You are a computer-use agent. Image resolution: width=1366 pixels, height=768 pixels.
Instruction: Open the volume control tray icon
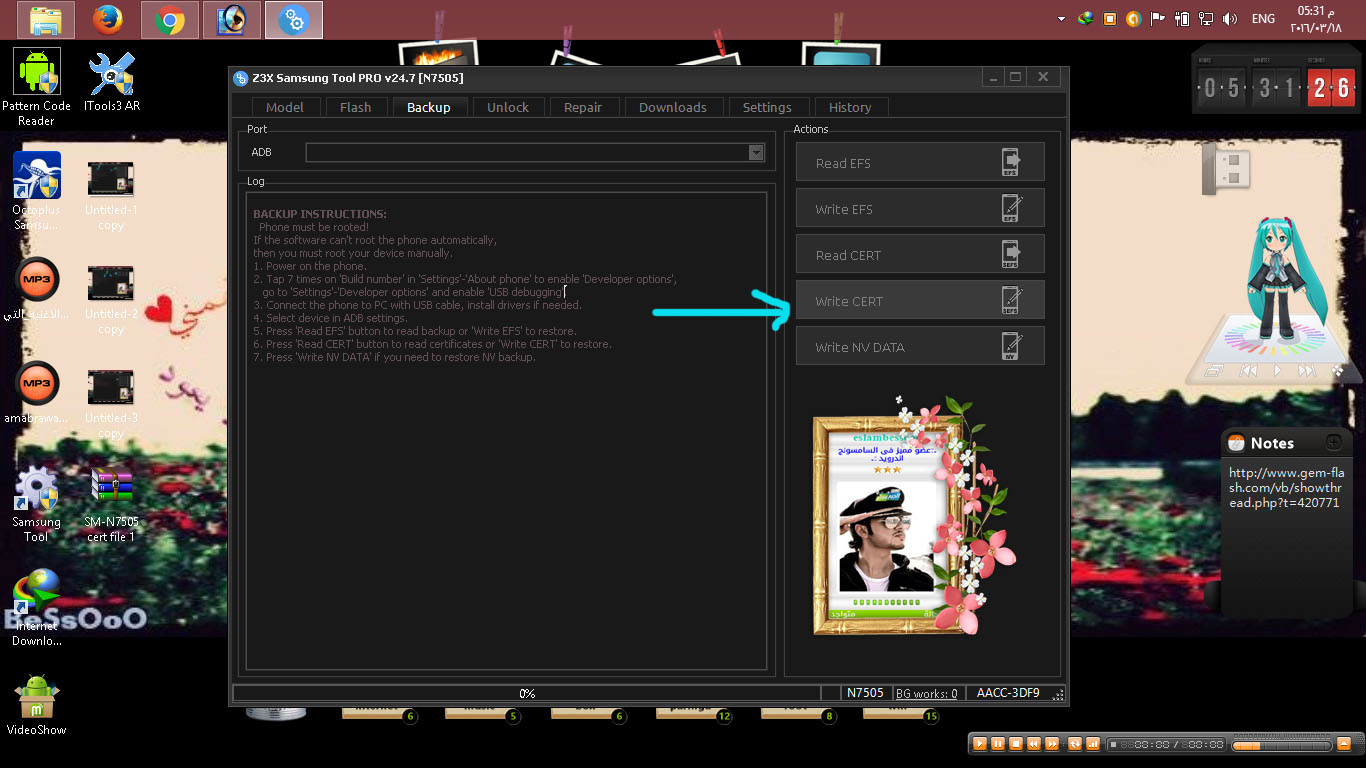[x=1230, y=18]
